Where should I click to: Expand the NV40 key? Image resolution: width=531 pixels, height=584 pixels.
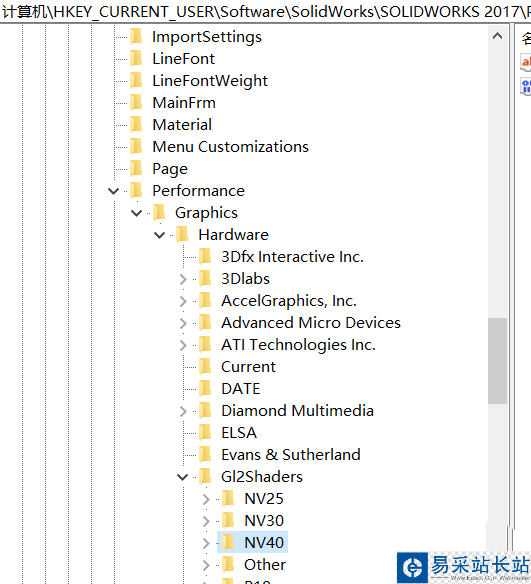point(206,543)
